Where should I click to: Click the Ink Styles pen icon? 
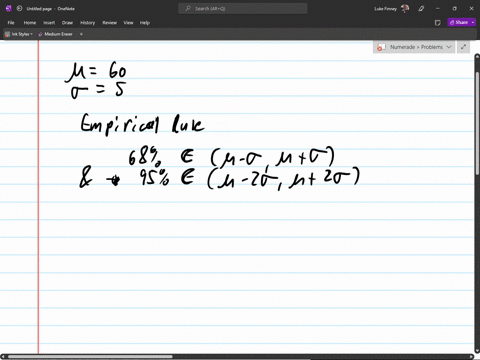[7, 34]
